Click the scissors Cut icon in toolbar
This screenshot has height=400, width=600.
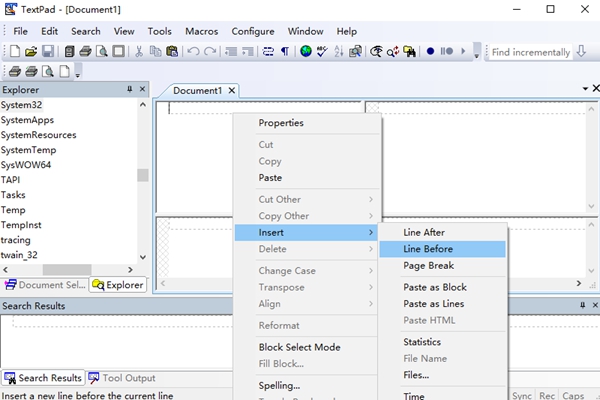click(x=139, y=51)
